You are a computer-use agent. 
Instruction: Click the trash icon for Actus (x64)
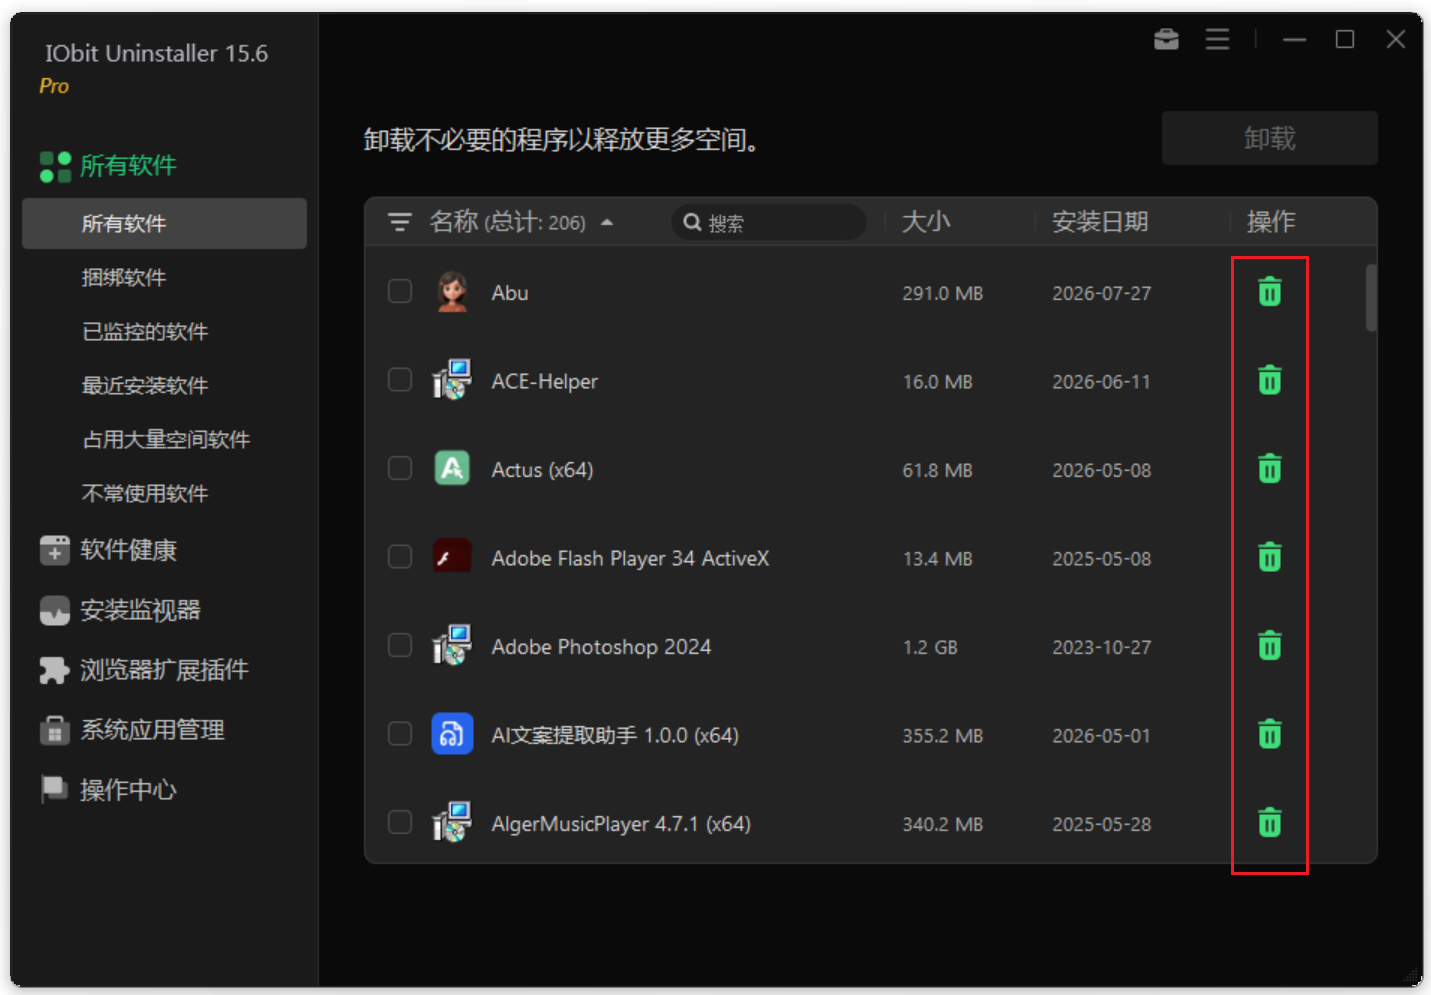[x=1269, y=468]
